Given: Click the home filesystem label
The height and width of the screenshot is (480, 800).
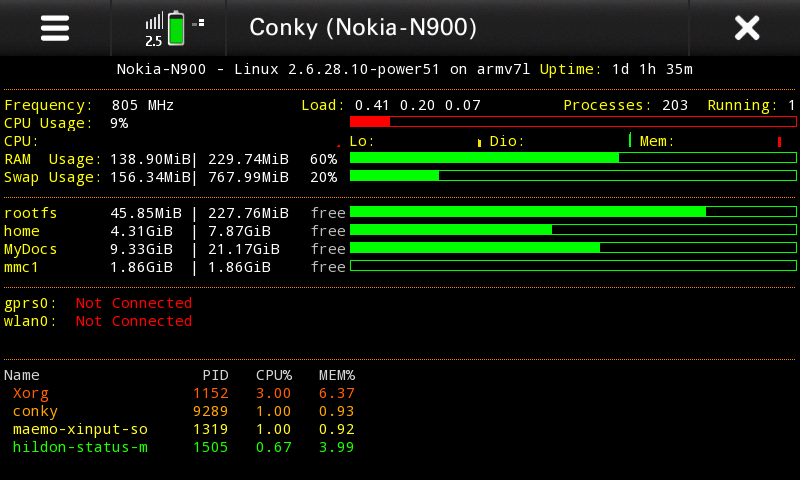Looking at the screenshot, I should click(x=22, y=232).
